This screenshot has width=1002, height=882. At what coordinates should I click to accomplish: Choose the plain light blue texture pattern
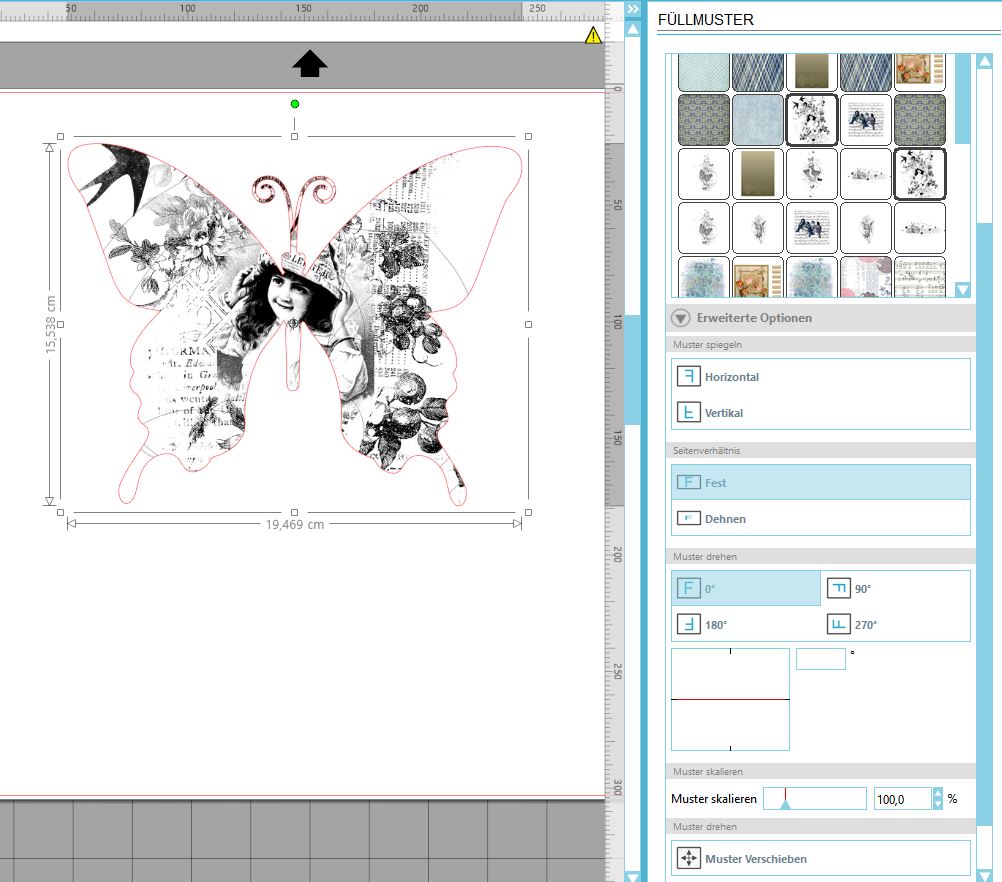(x=758, y=120)
